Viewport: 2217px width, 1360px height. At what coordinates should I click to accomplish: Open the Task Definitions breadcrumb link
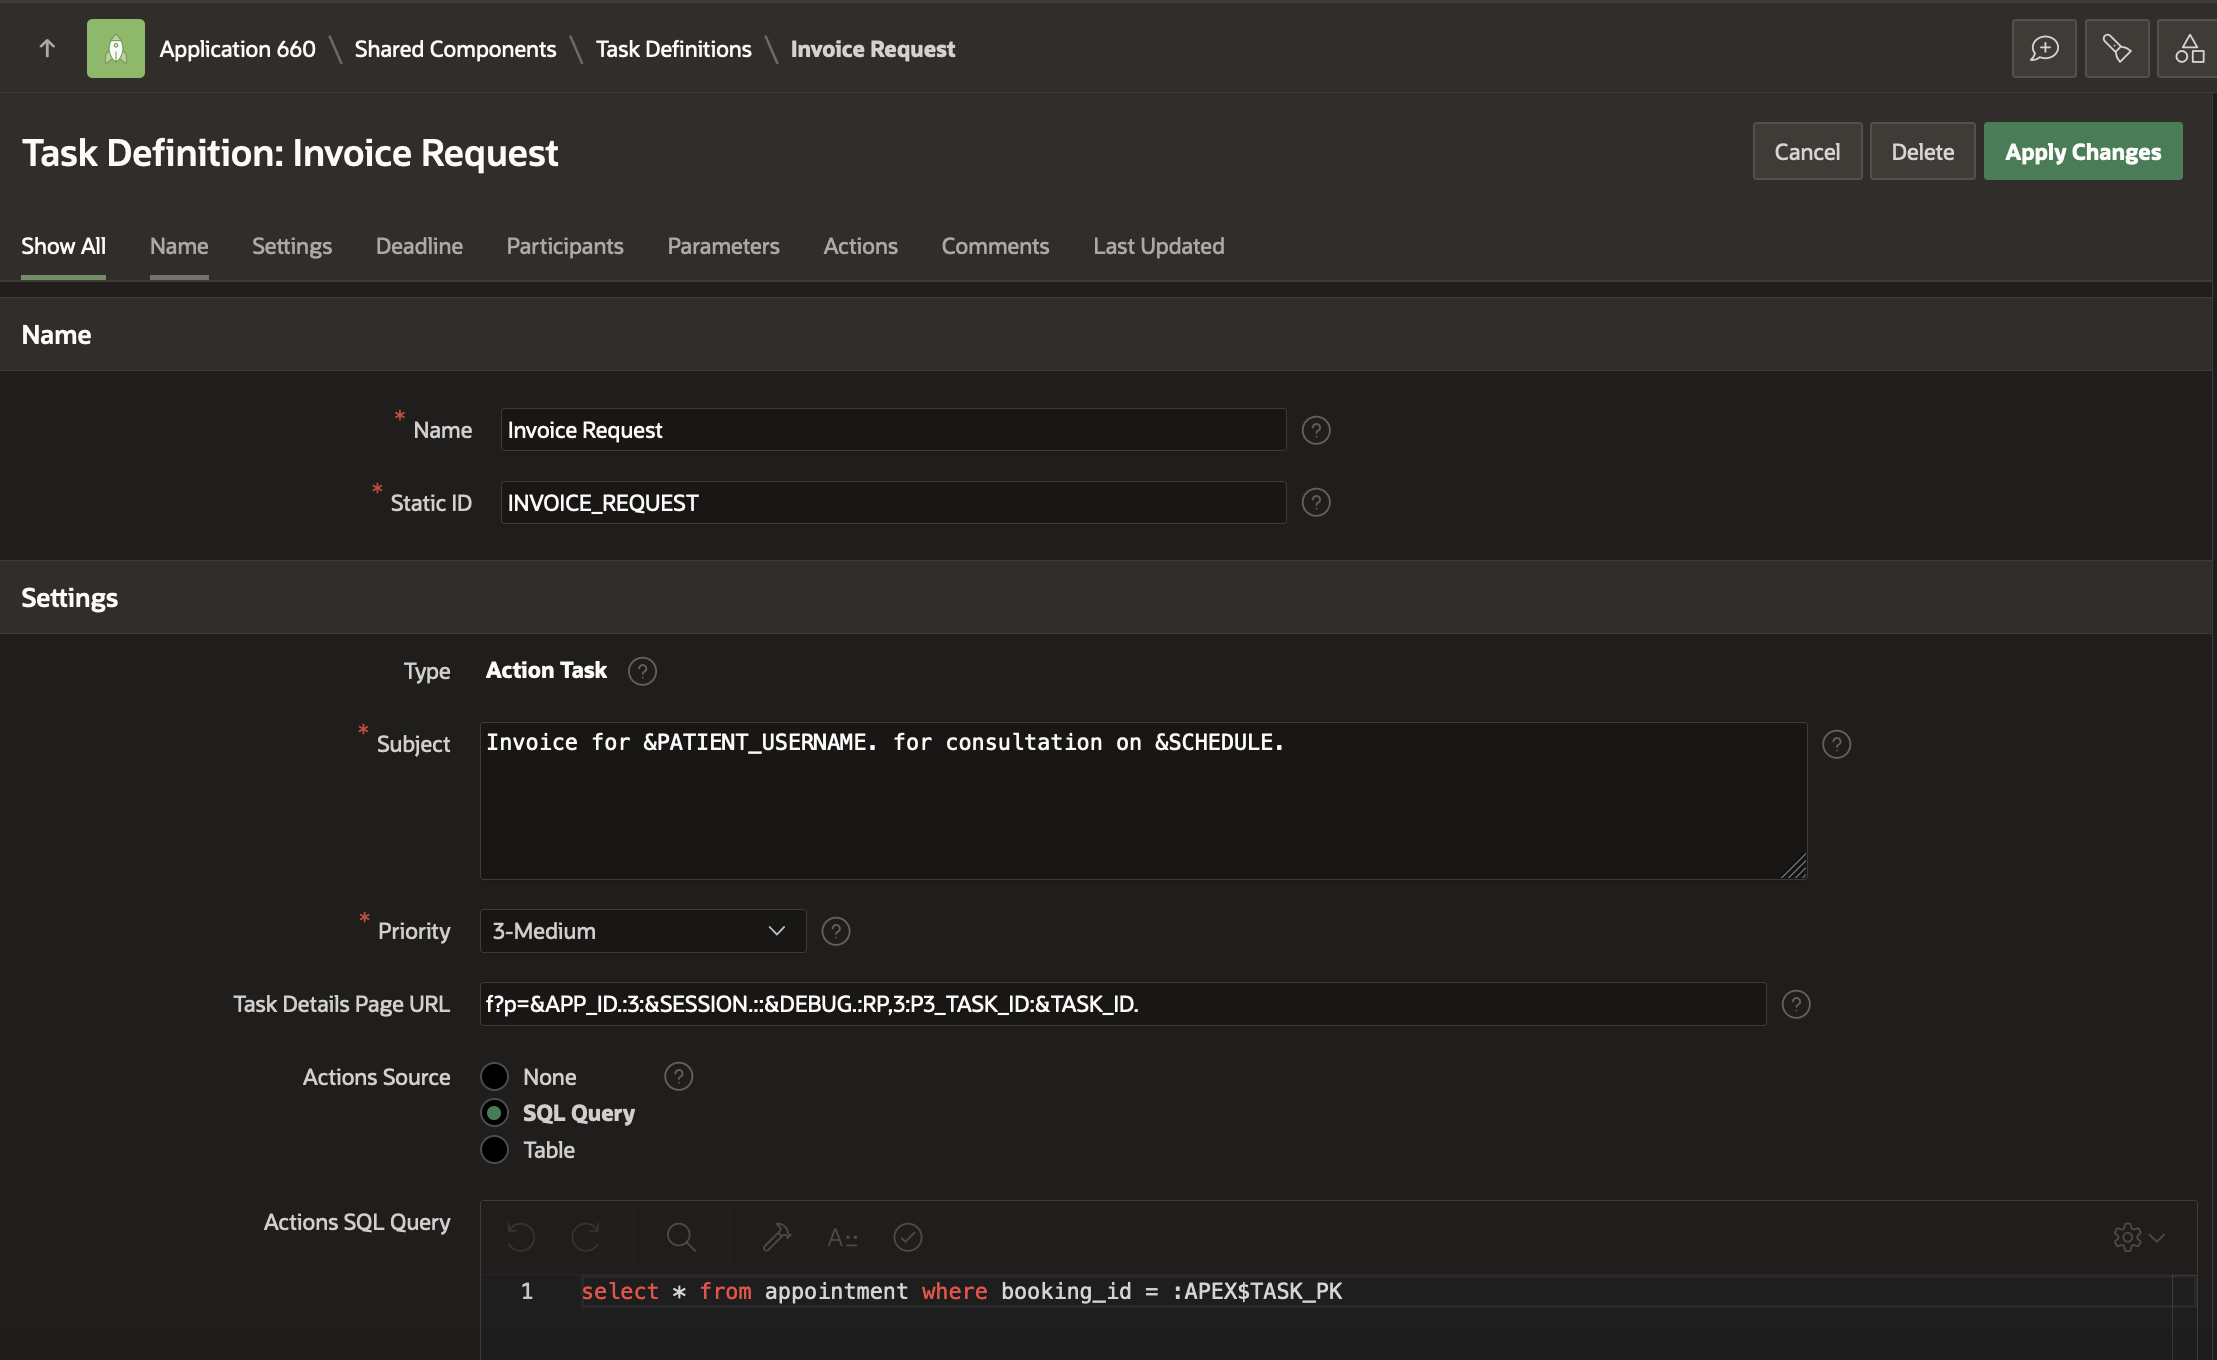pyautogui.click(x=673, y=49)
